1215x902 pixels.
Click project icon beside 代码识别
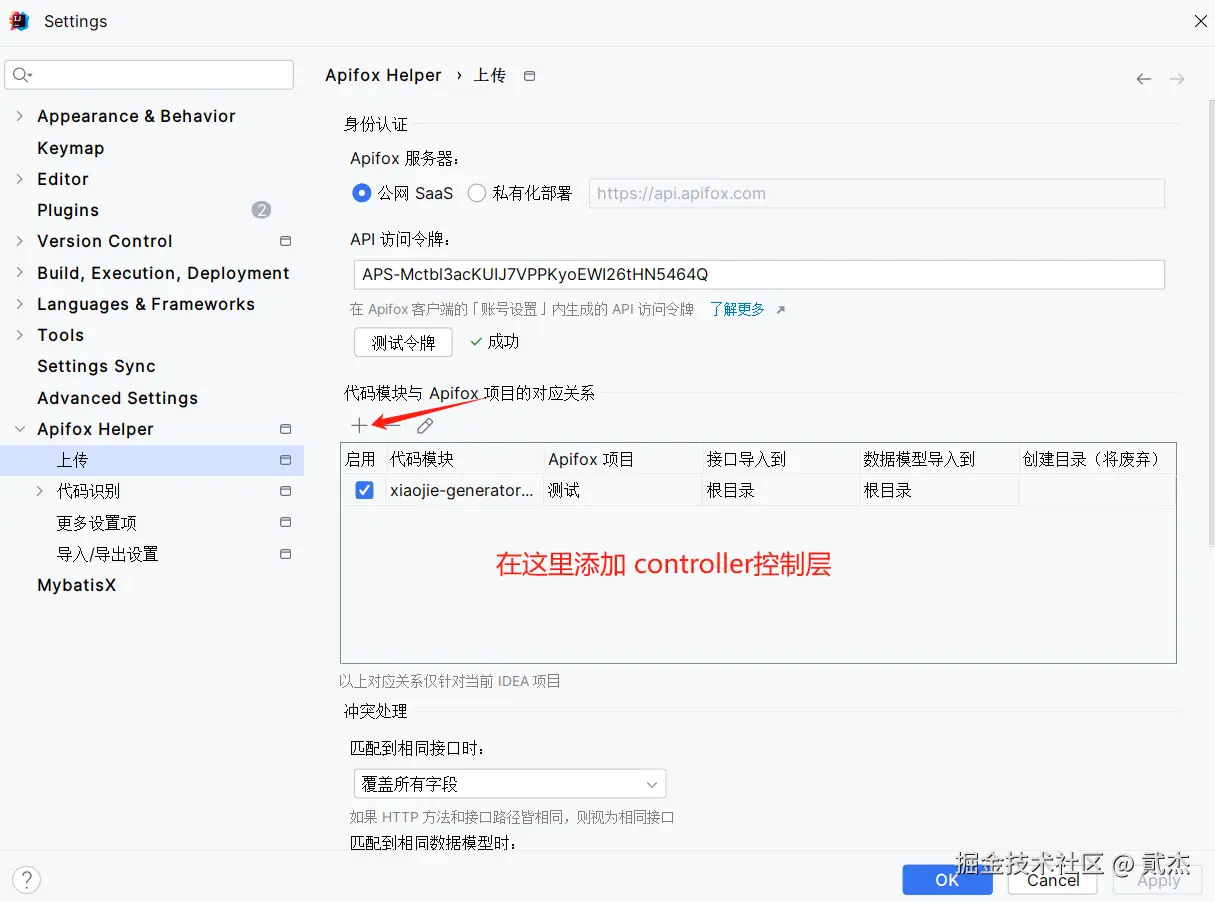(285, 491)
